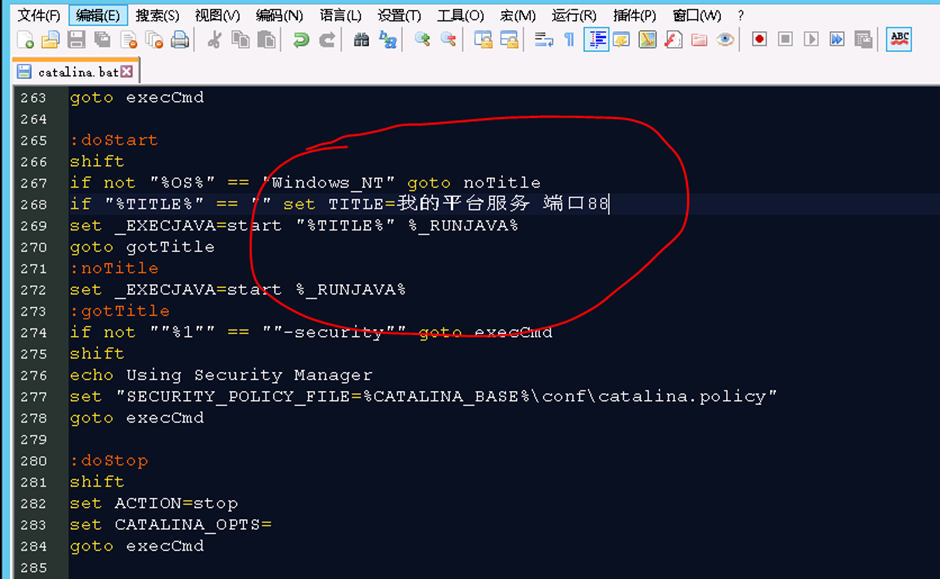Open the ? help menu

(x=741, y=15)
